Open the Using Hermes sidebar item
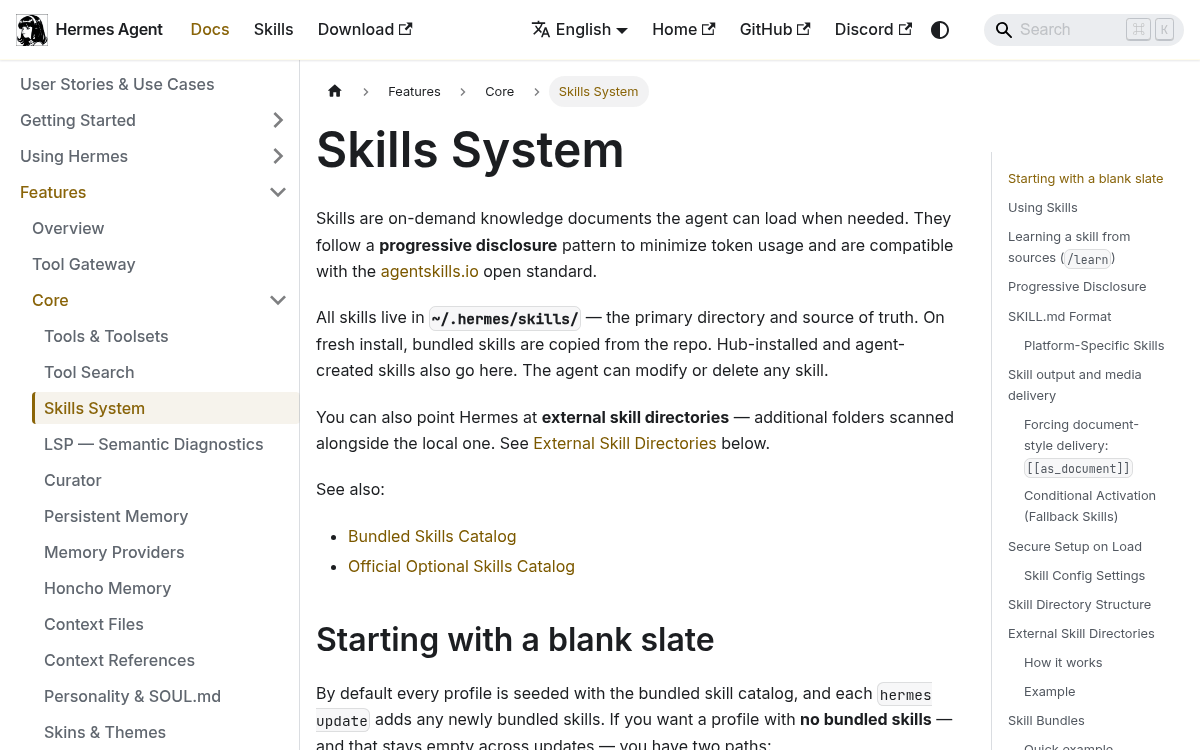 coord(74,156)
